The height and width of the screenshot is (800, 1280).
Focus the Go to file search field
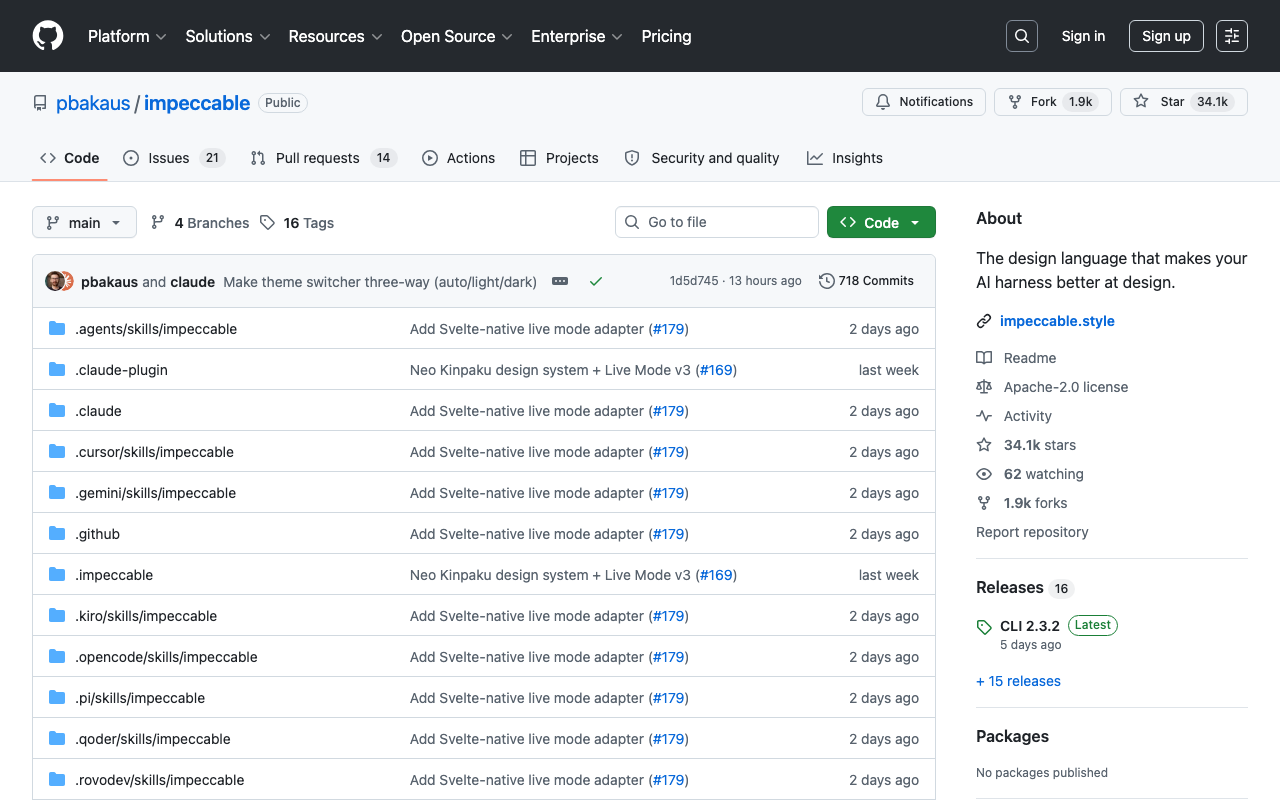click(x=717, y=222)
